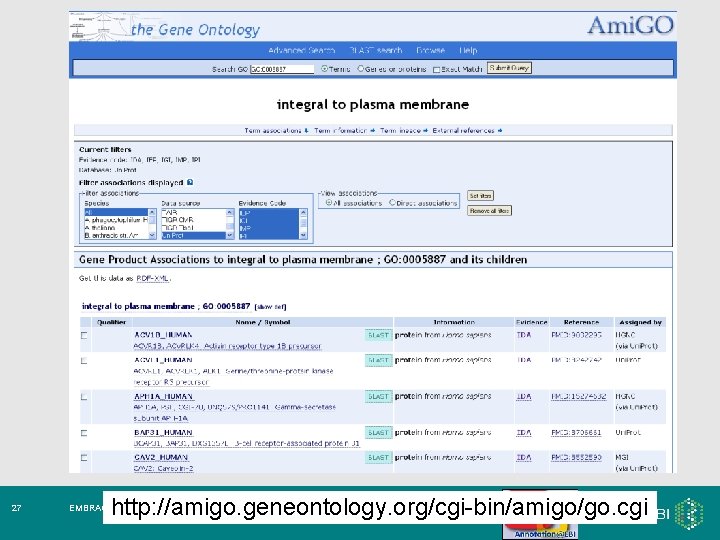Image resolution: width=720 pixels, height=540 pixels.
Task: Click the Search GO input field
Action: click(282, 69)
